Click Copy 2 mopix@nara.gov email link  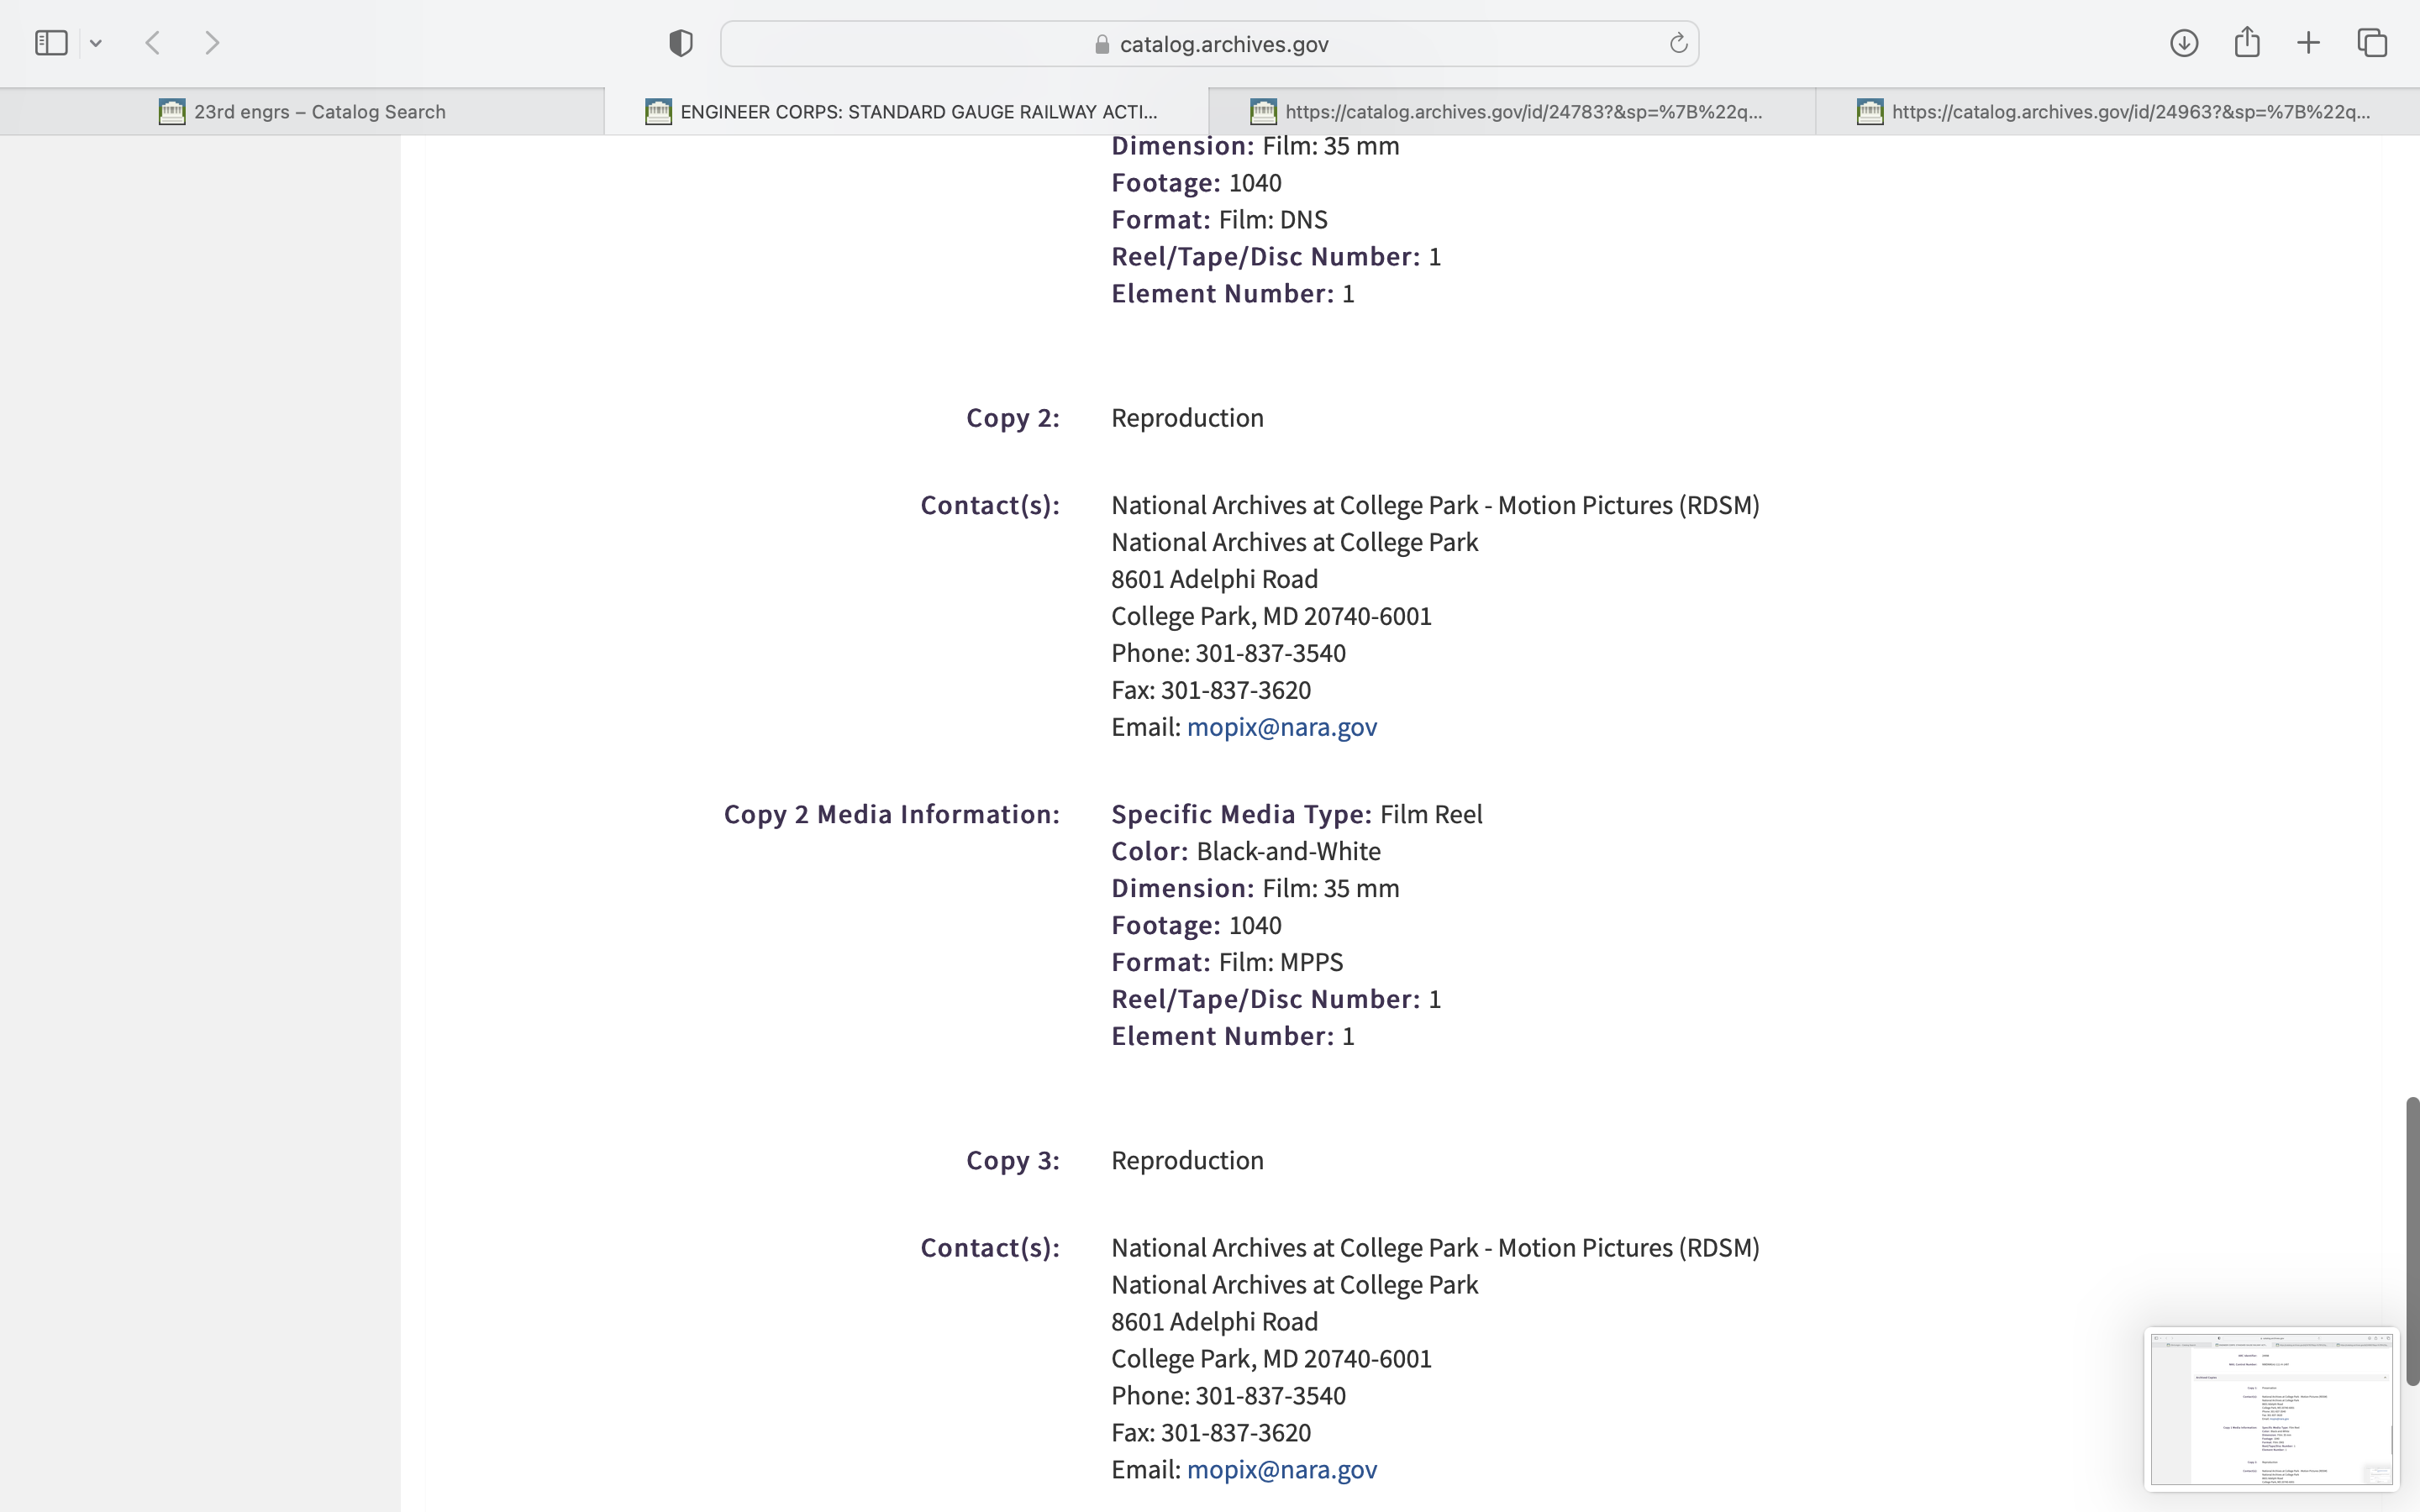tap(1281, 727)
